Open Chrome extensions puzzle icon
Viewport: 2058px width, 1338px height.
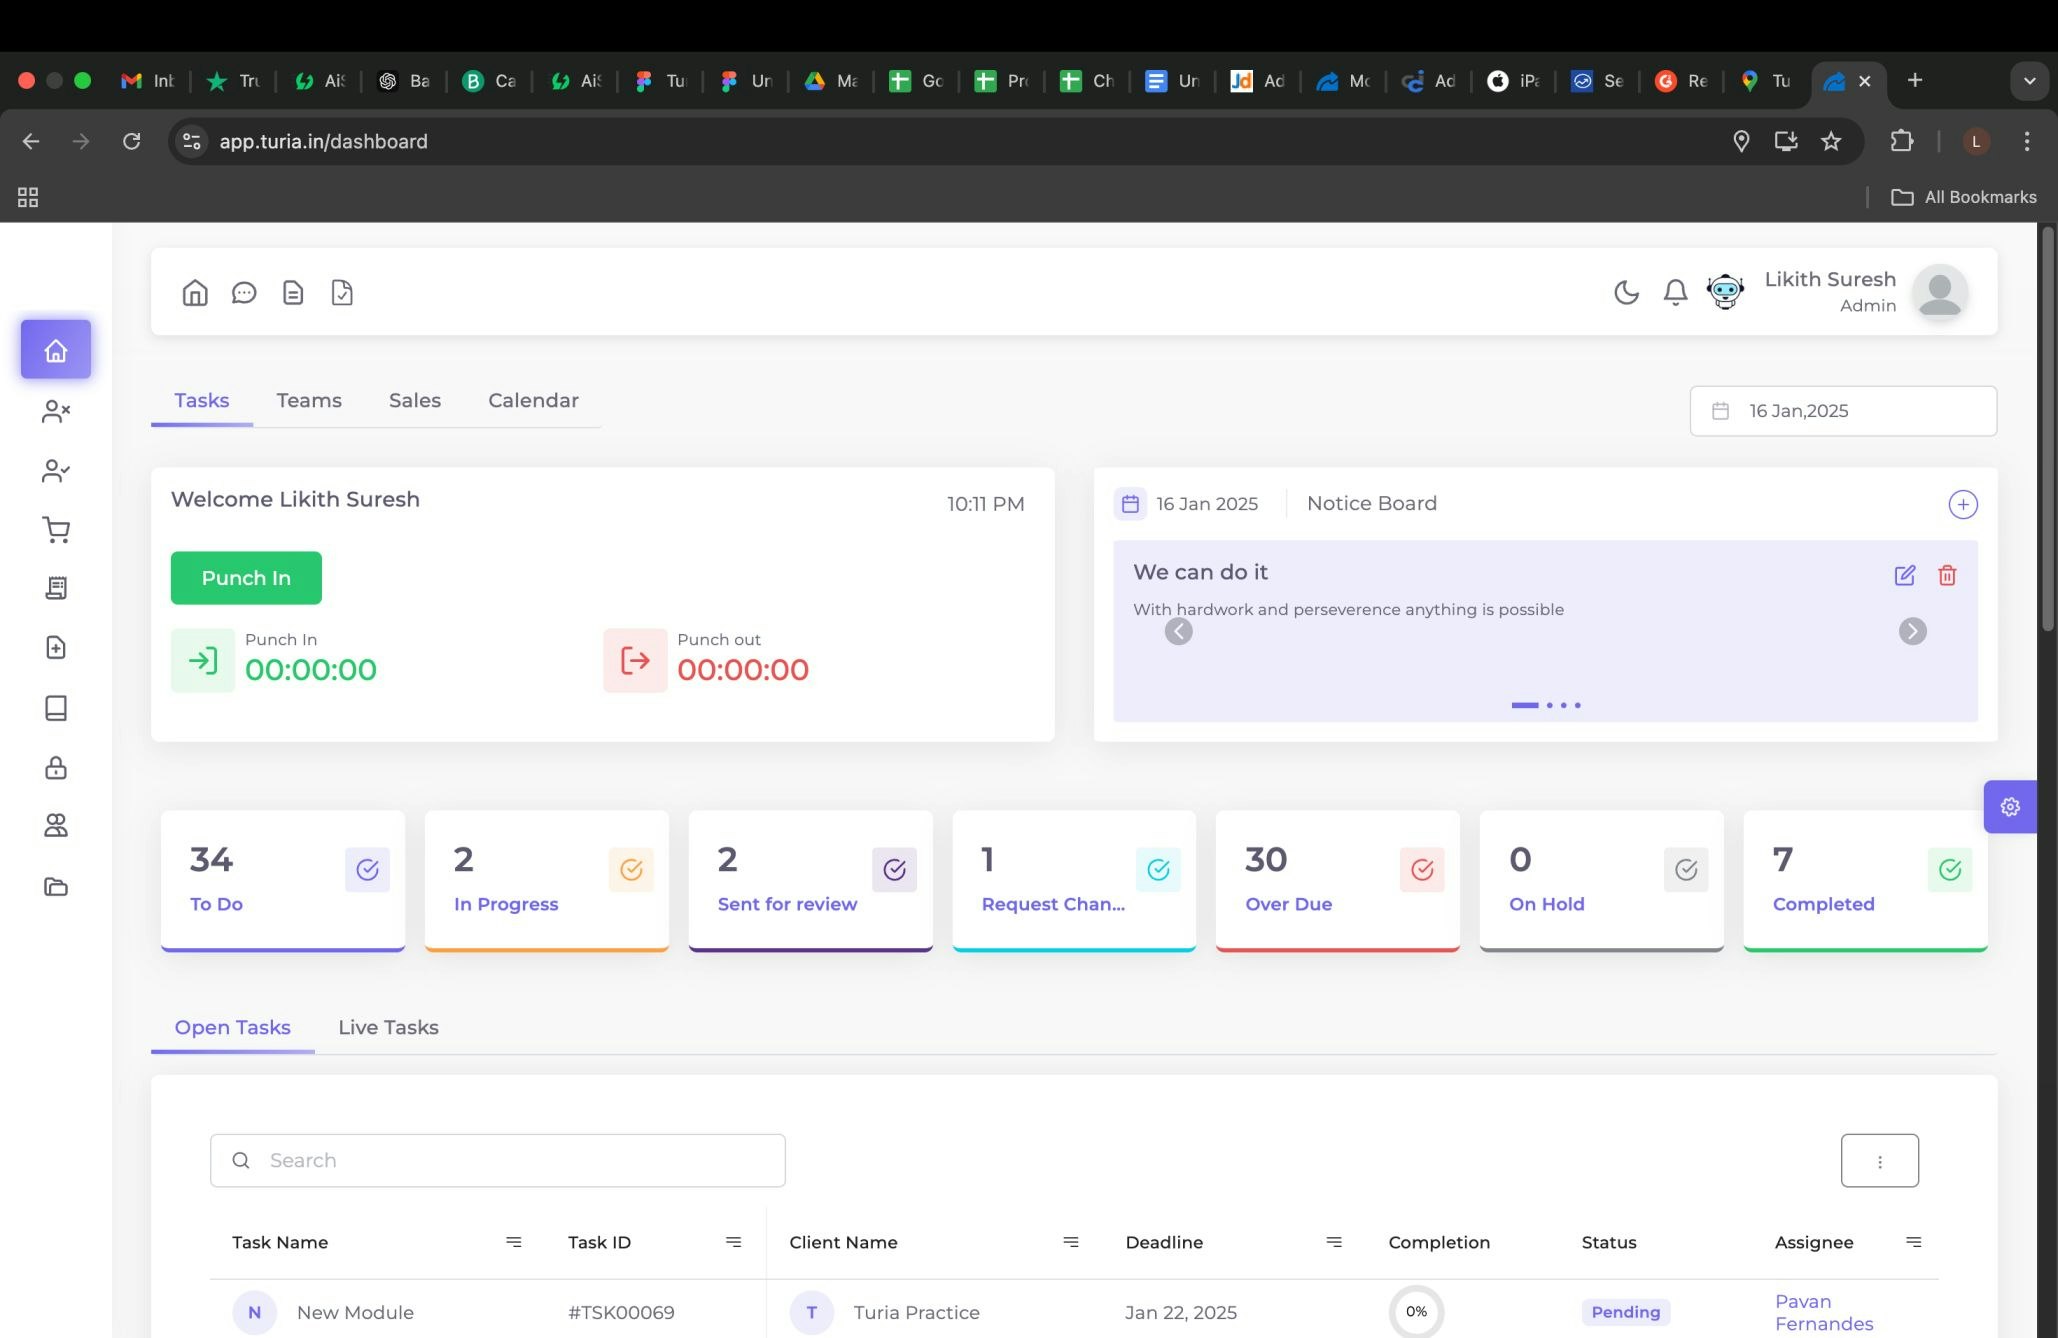coord(1901,141)
